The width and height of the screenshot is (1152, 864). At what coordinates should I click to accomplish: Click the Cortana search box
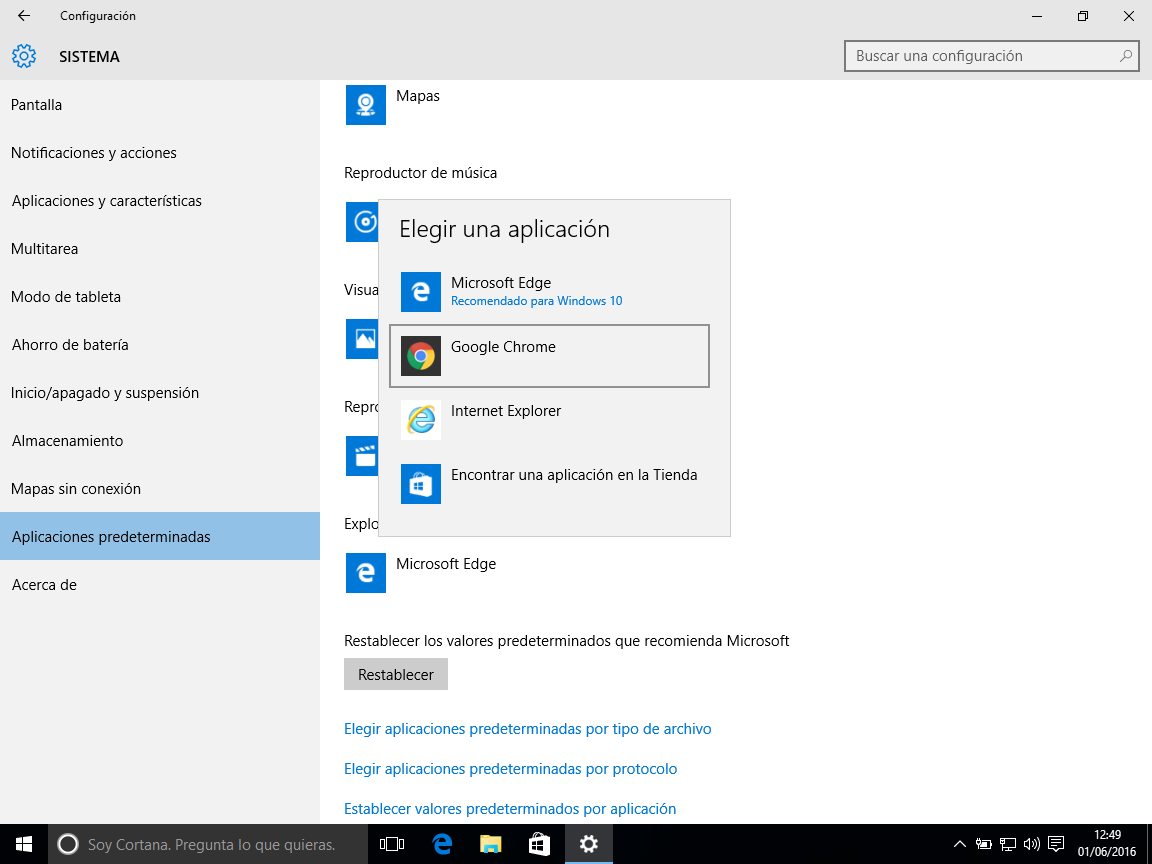point(208,844)
